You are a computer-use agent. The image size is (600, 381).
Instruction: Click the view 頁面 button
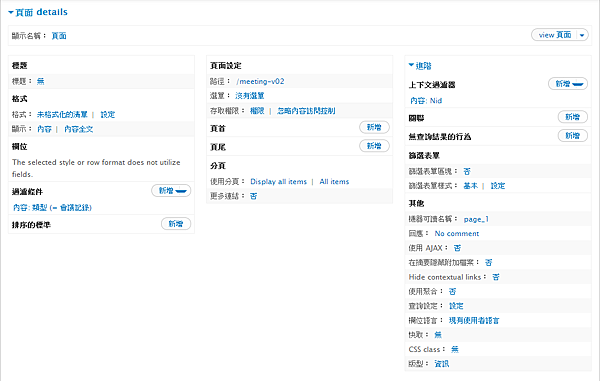[x=554, y=35]
